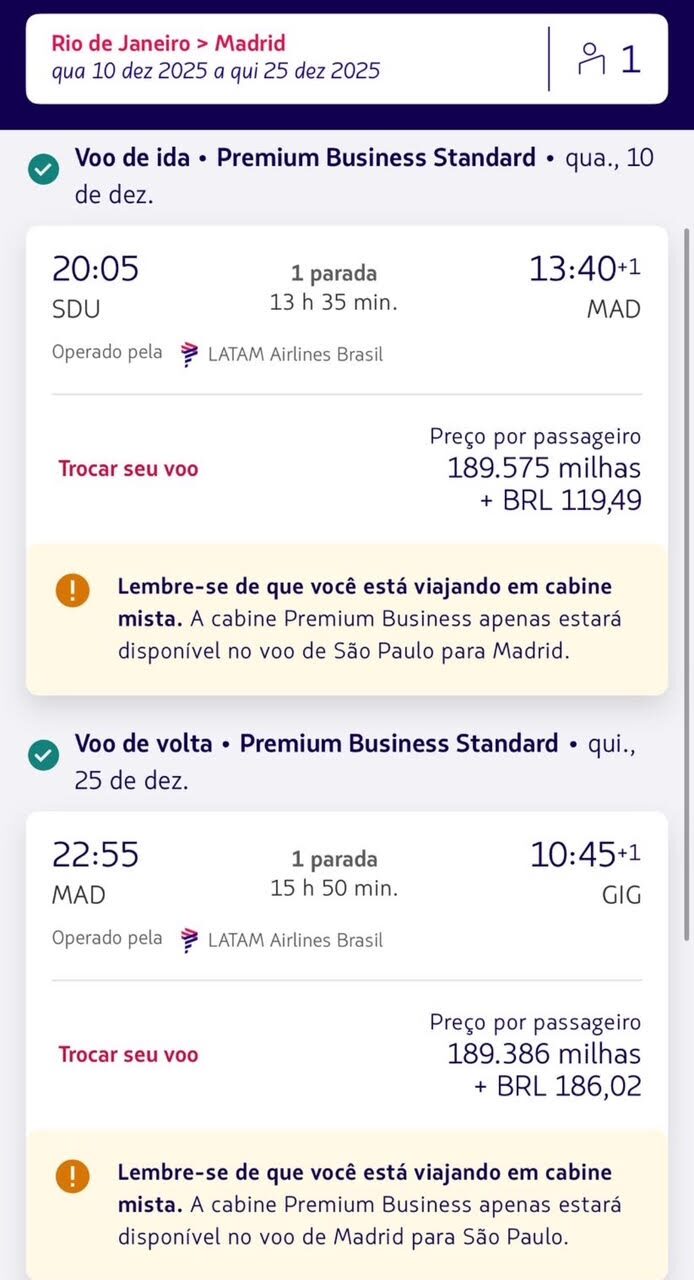Toggle green check beside Voo de ida
Viewport: 694px width, 1280px height.
[x=43, y=170]
